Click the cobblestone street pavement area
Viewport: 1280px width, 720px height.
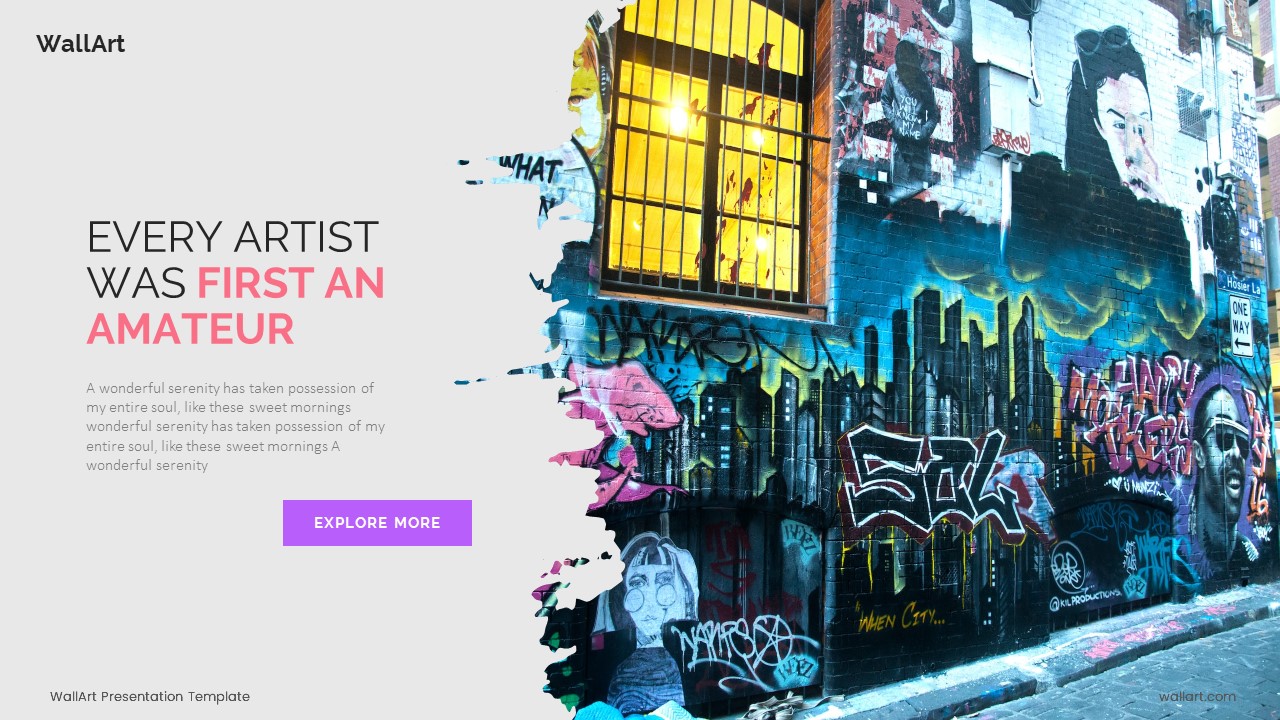1150,670
